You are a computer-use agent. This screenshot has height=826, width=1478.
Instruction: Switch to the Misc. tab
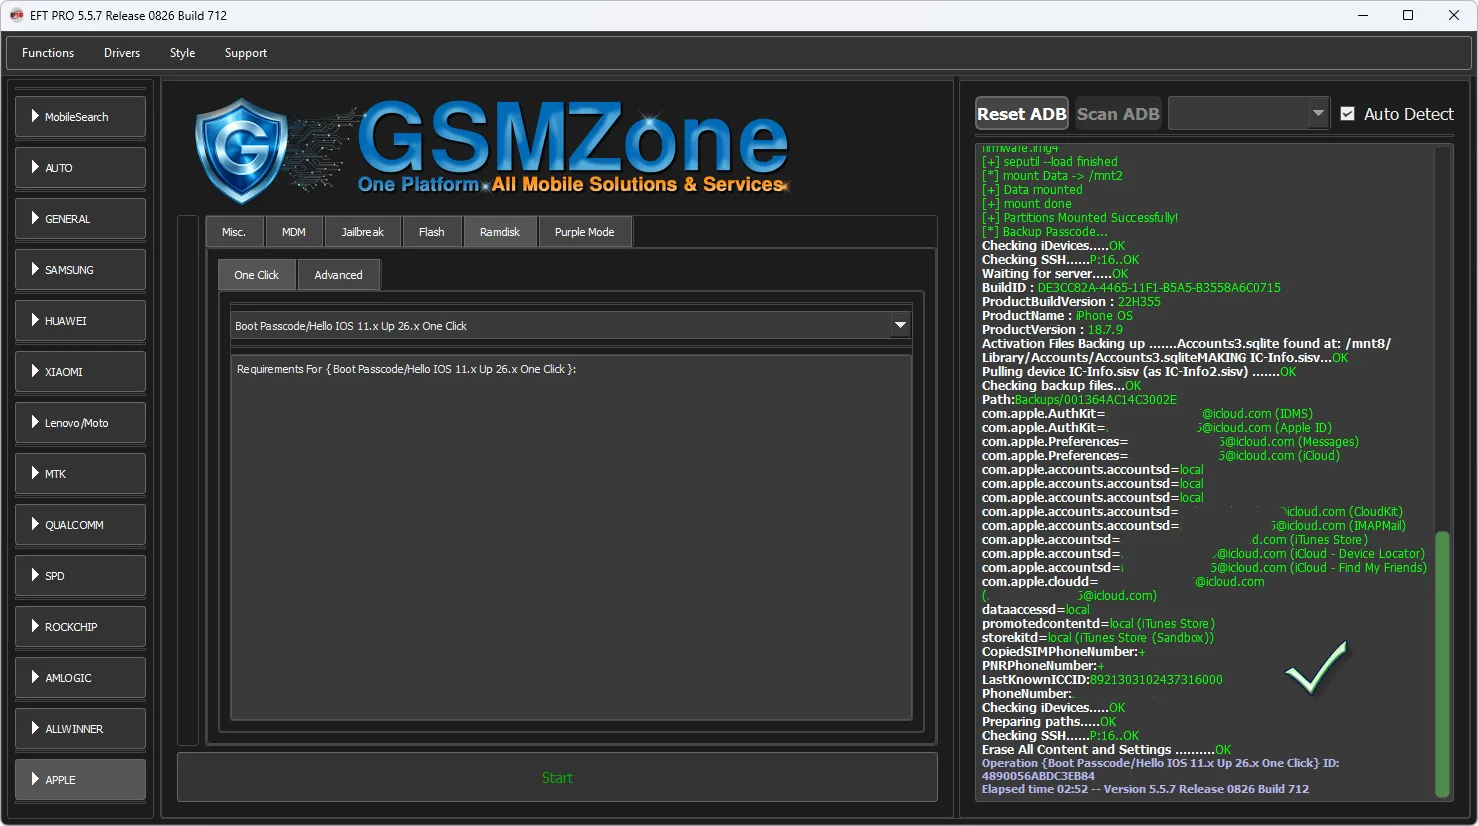(x=234, y=232)
